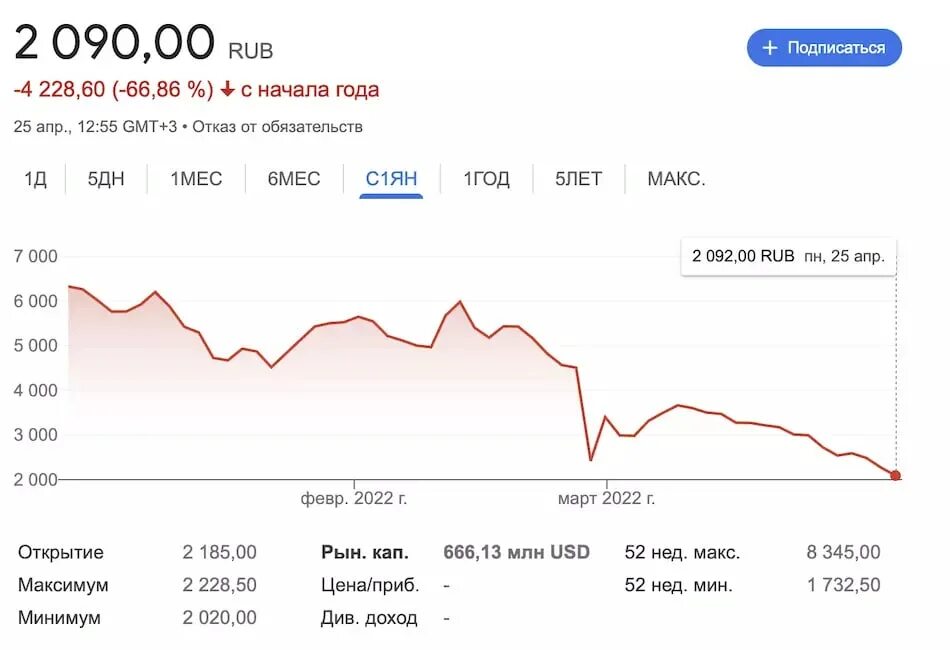Click the 52 нед. макс. value 8 345,00
950x650 pixels.
843,552
